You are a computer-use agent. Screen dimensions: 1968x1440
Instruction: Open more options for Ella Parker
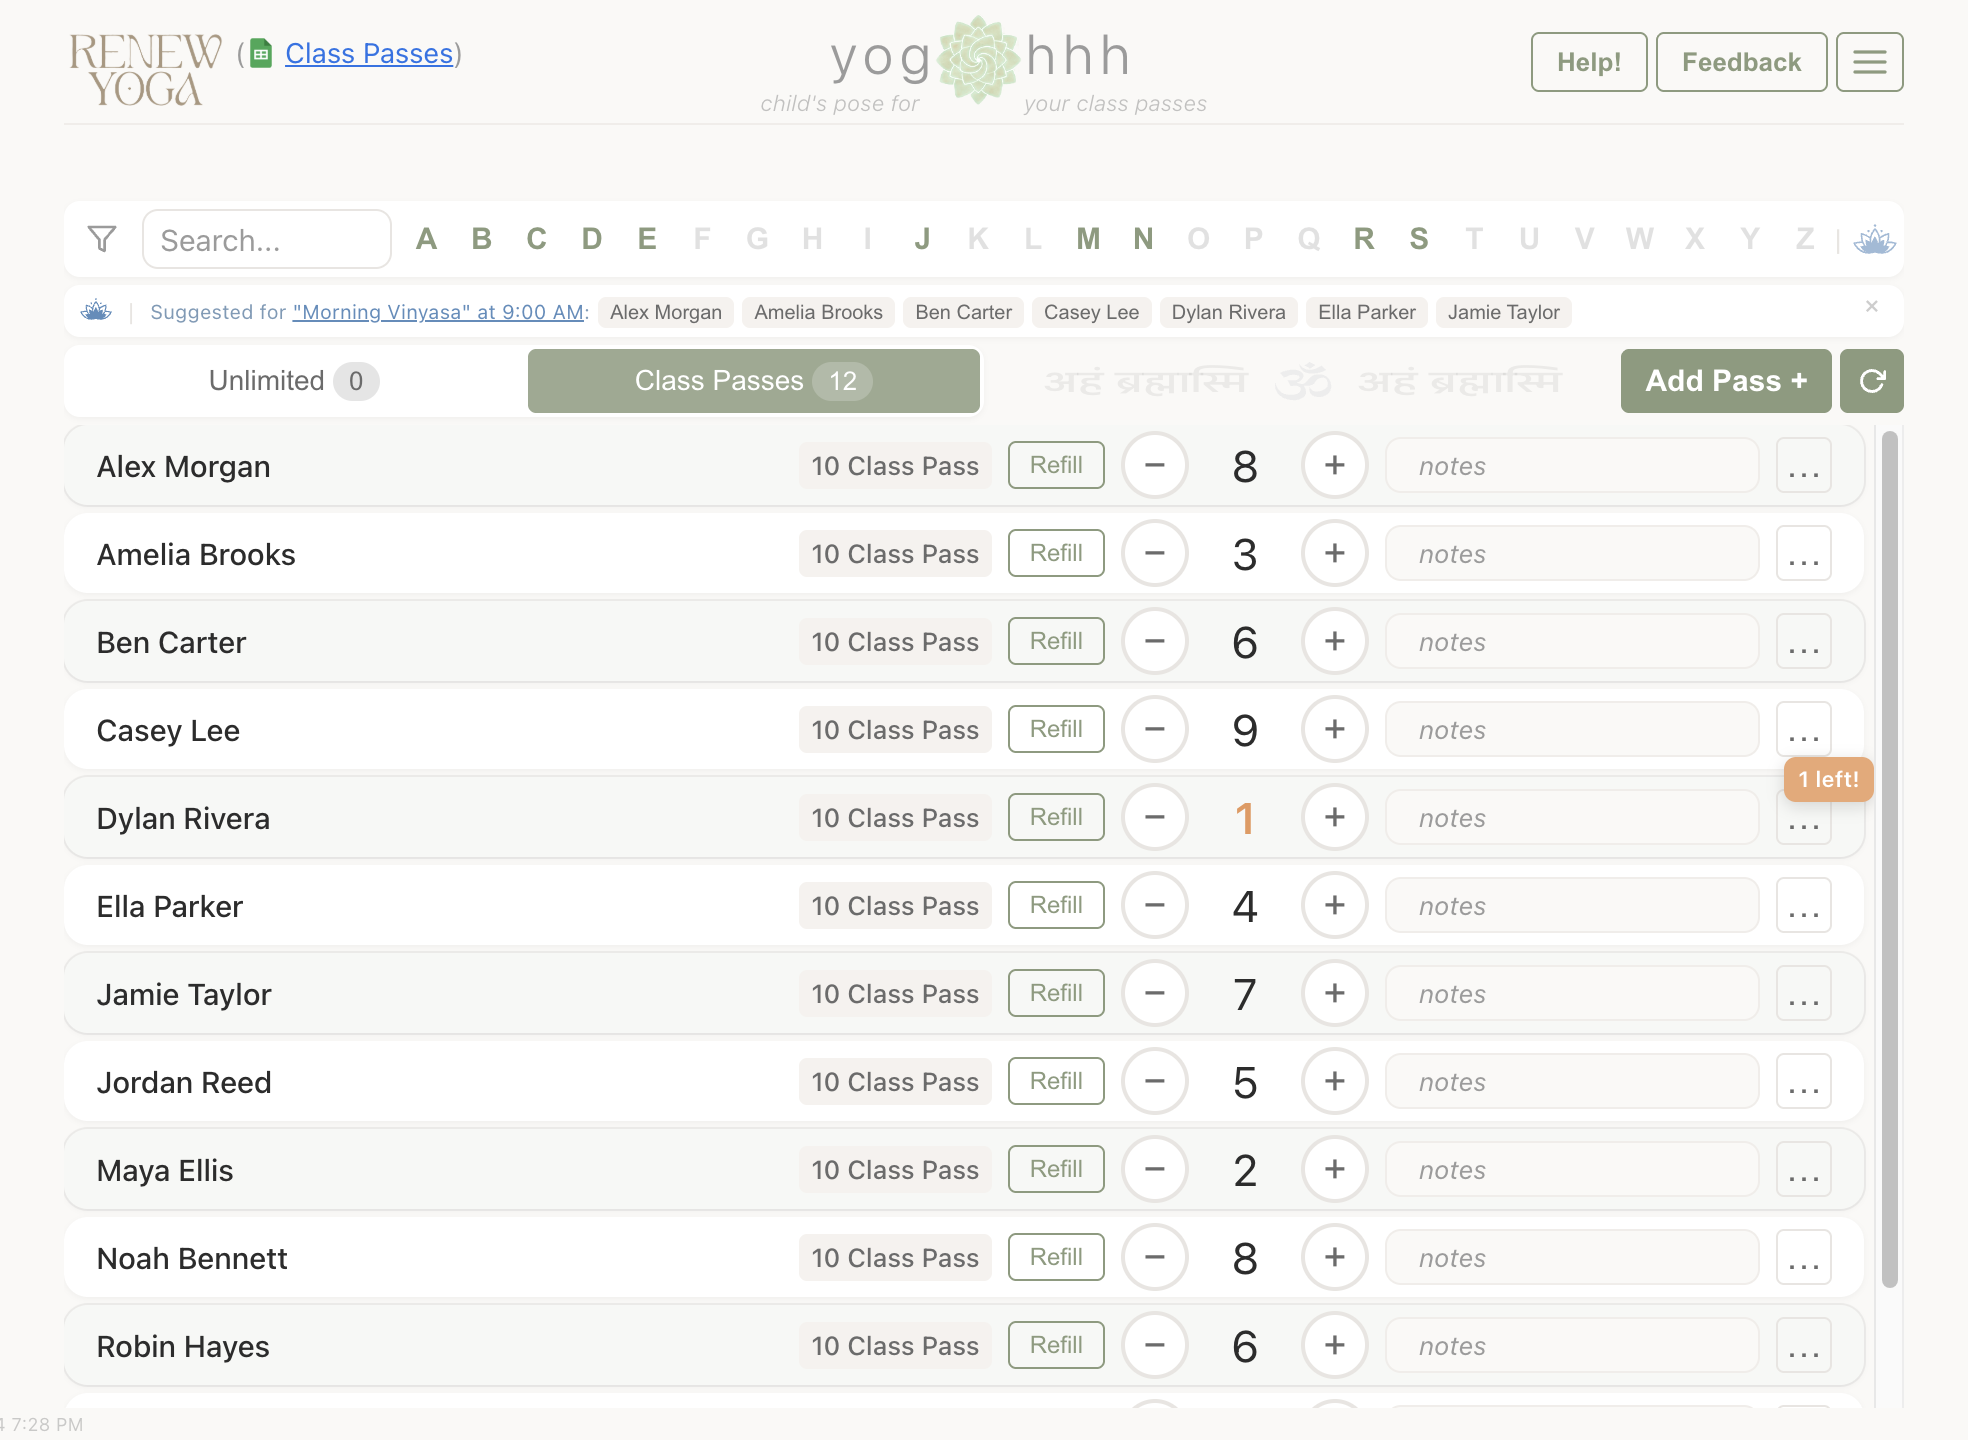tap(1804, 906)
